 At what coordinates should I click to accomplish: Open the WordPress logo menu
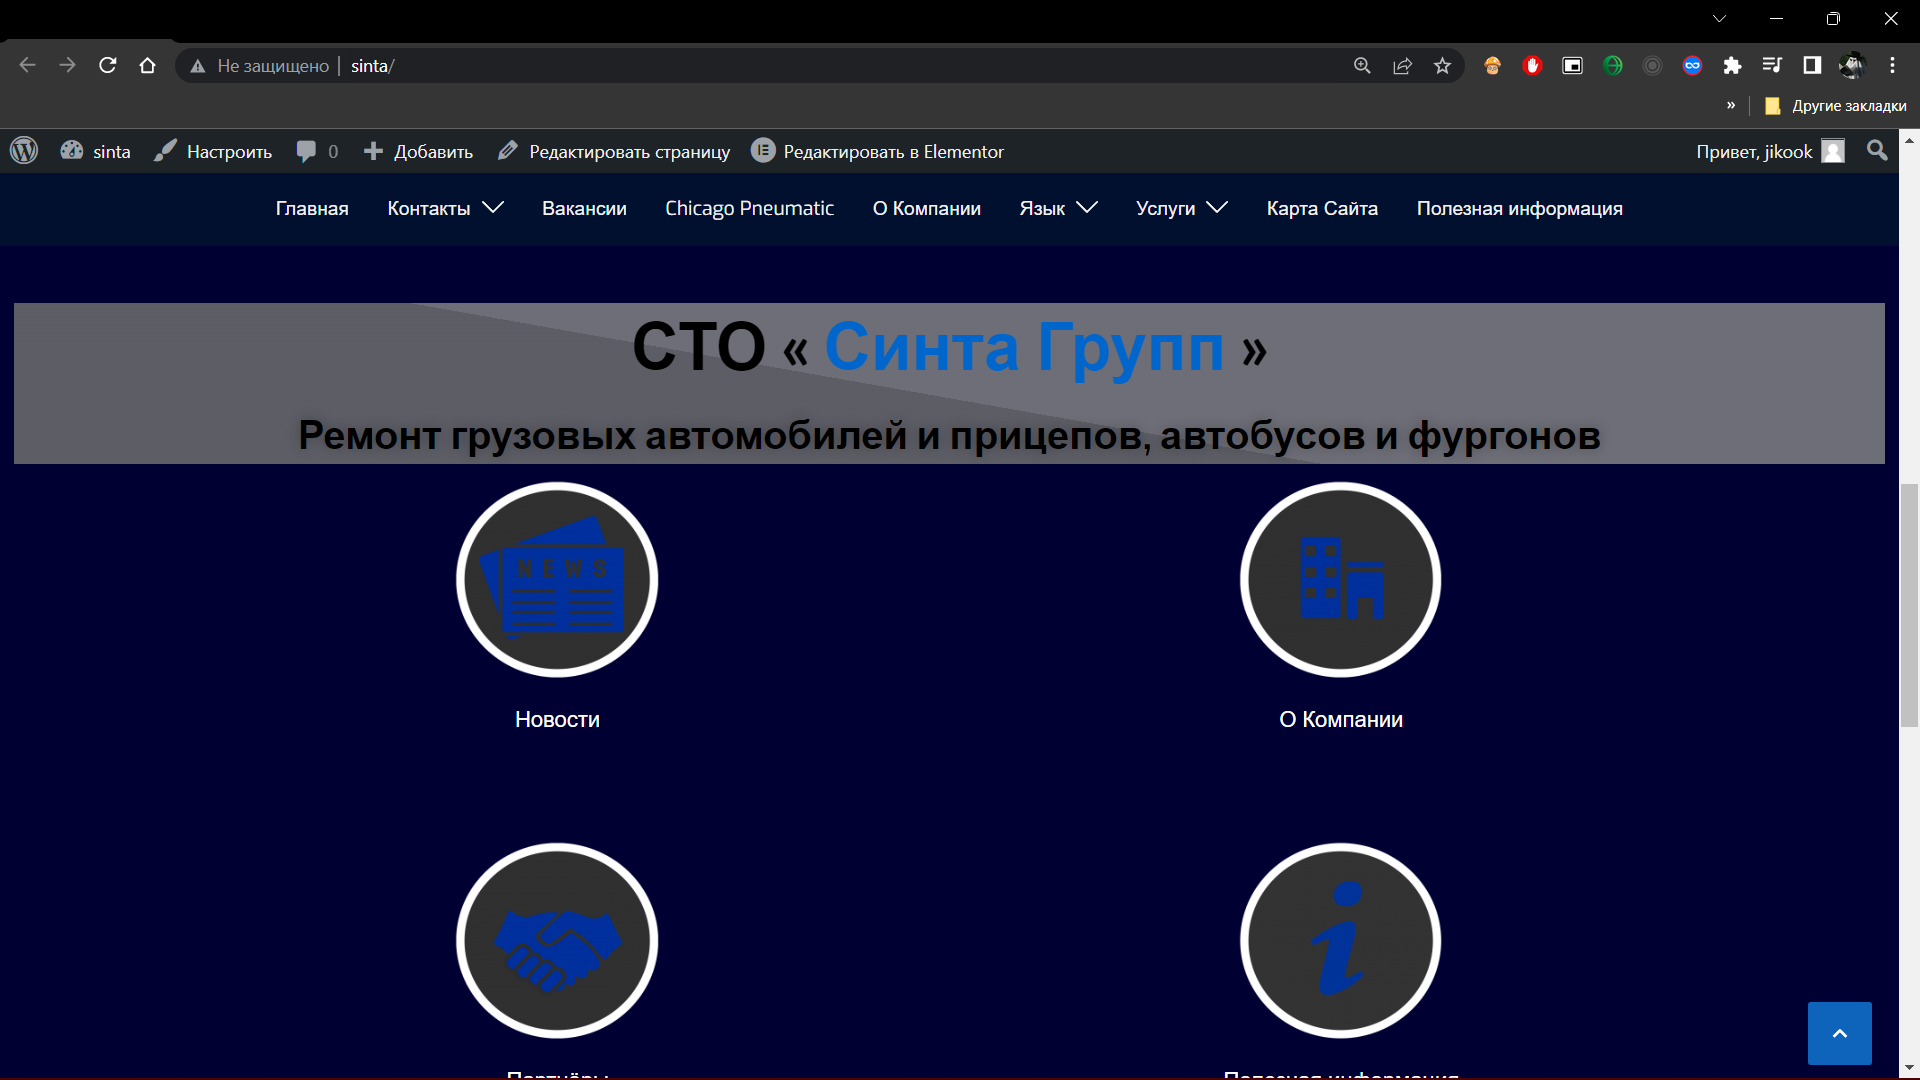(x=24, y=151)
